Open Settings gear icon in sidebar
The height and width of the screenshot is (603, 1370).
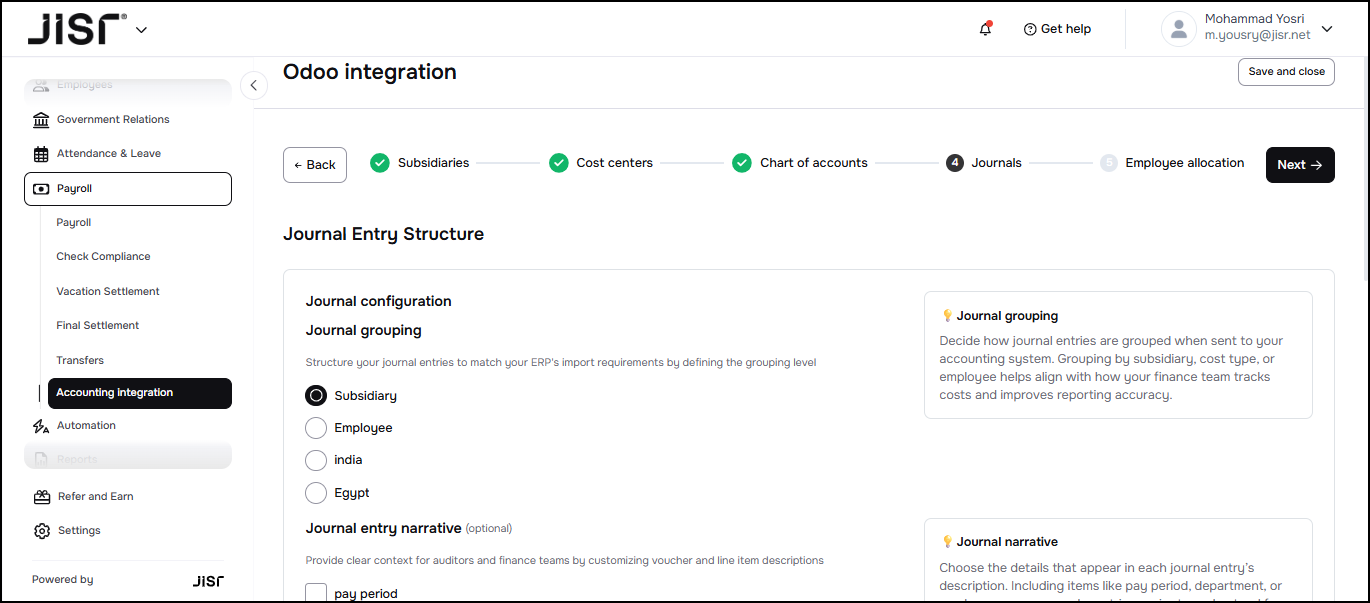click(41, 531)
